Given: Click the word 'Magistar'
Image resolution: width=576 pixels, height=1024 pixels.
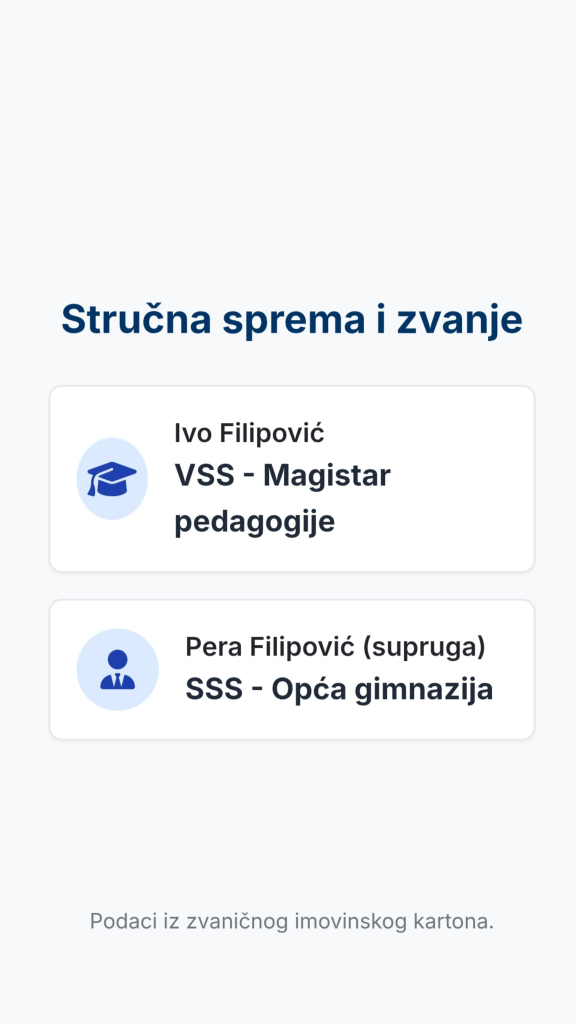Looking at the screenshot, I should pos(327,476).
